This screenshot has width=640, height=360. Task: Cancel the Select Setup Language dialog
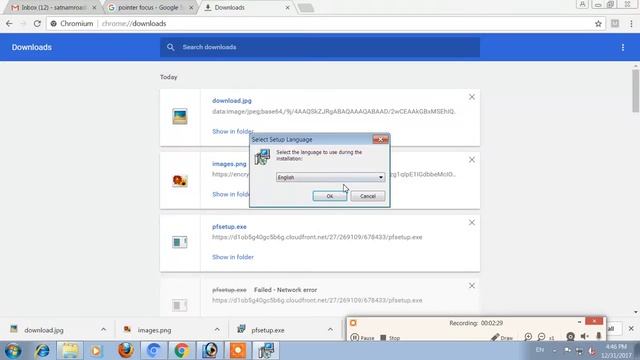[x=368, y=196]
